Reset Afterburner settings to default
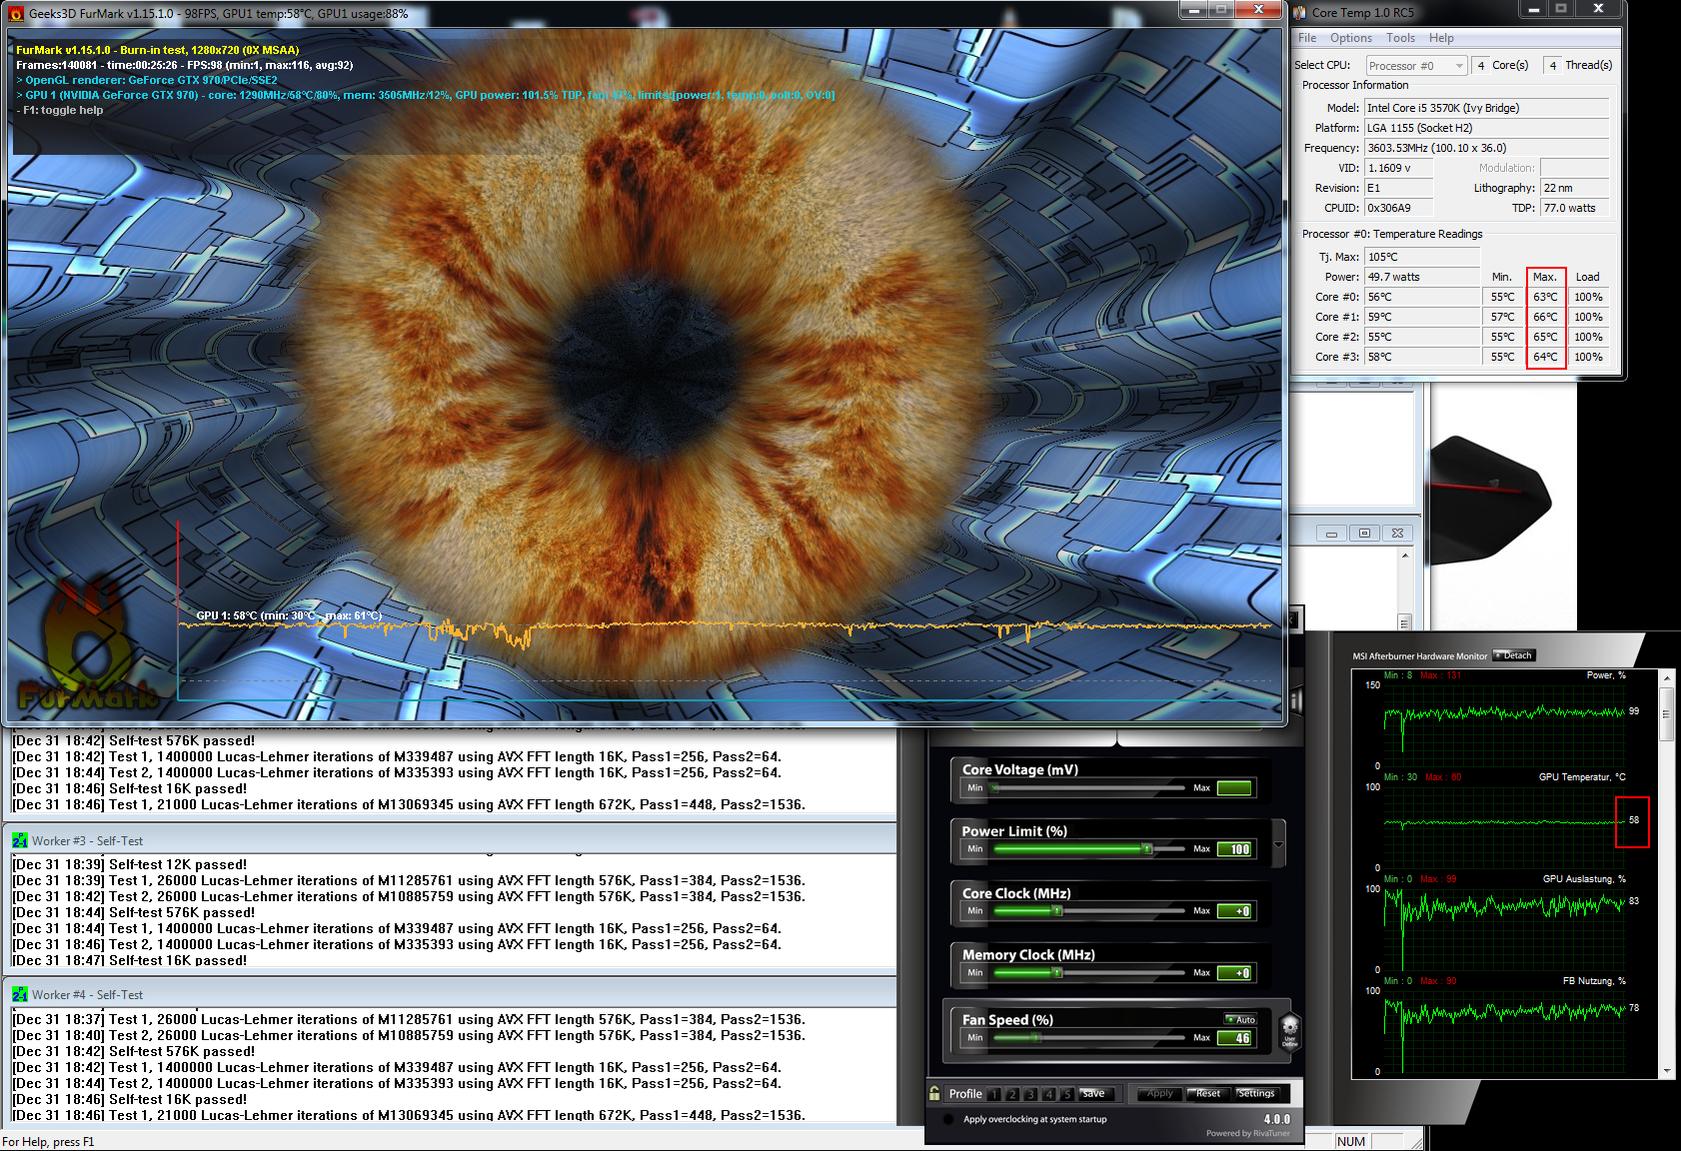Image resolution: width=1681 pixels, height=1151 pixels. pyautogui.click(x=1208, y=1094)
